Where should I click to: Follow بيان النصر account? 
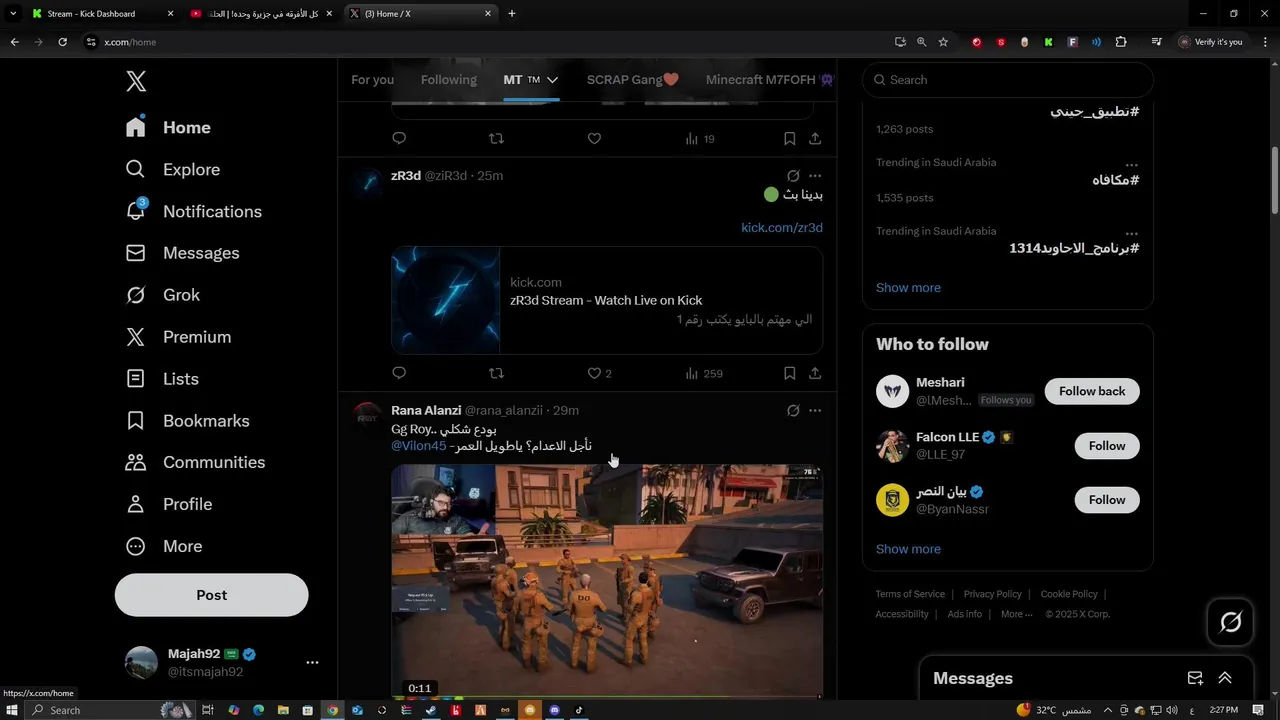(1107, 500)
